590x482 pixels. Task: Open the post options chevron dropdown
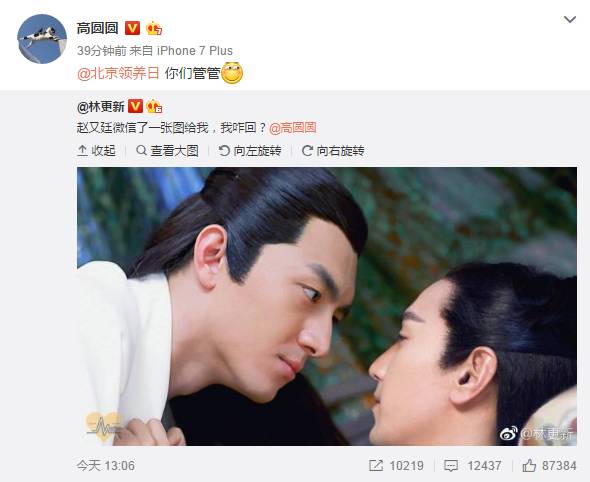[570, 19]
